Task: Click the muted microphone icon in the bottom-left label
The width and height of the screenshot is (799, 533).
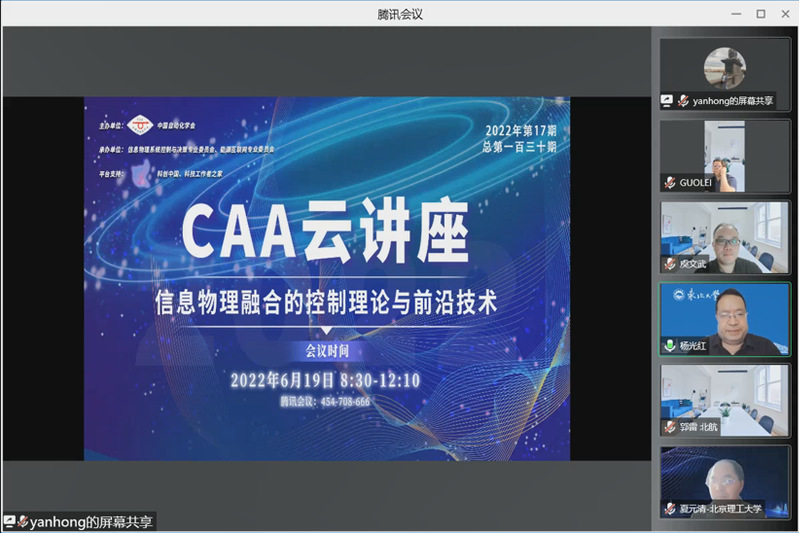Action: click(23, 522)
